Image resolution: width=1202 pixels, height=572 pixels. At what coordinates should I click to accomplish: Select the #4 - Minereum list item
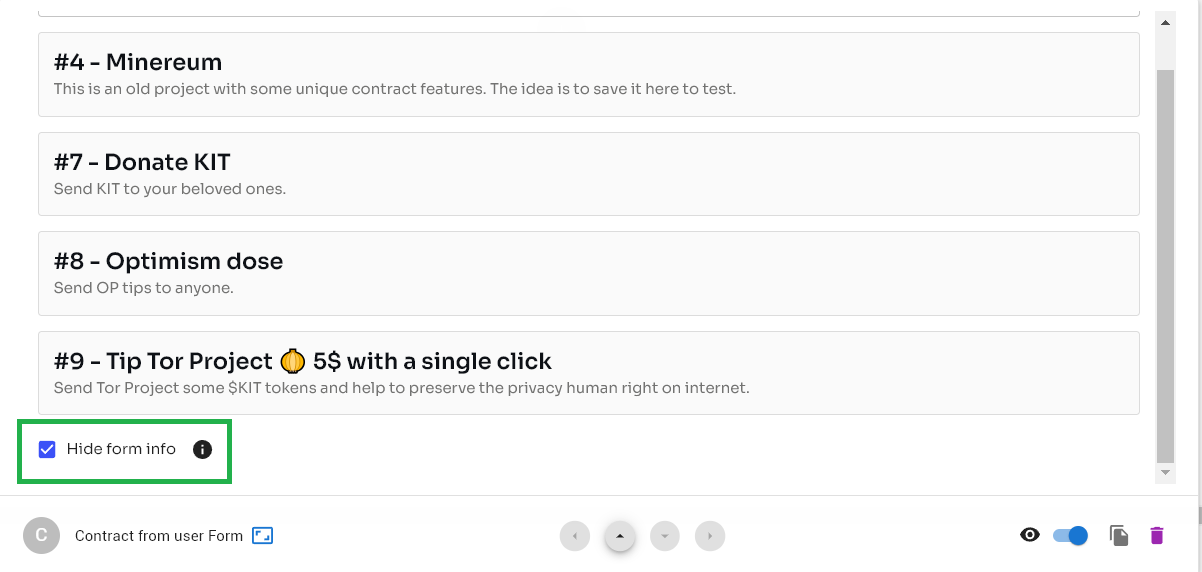588,74
